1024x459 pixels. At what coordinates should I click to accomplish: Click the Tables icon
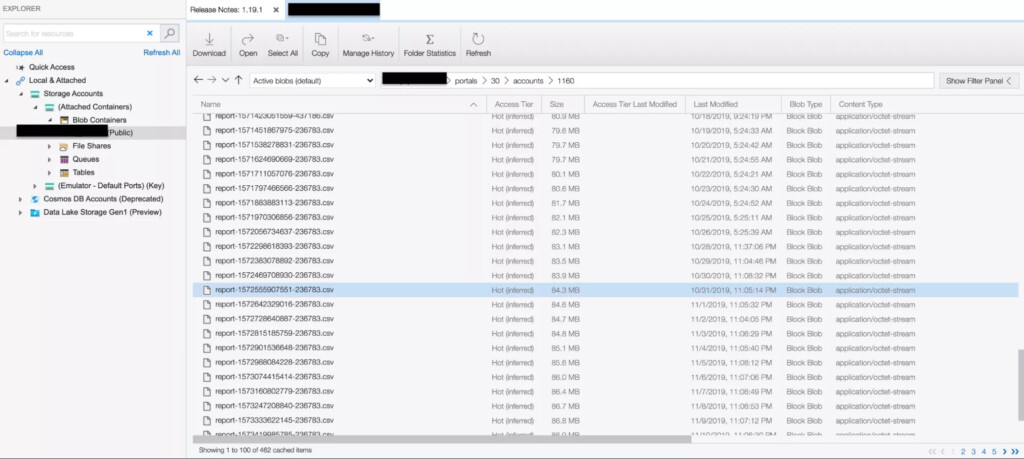tap(63, 172)
